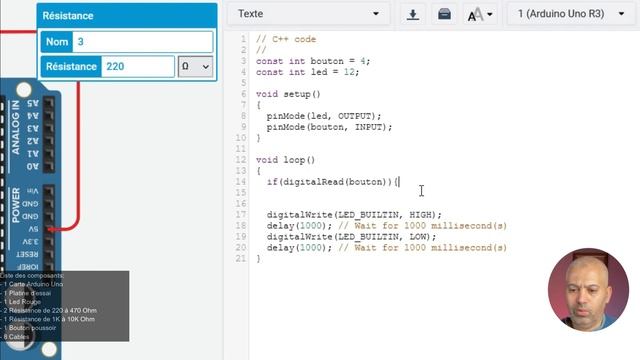Screen dimensions: 640x360
Task: Click the presenter webcam thumbnail
Action: click(588, 290)
